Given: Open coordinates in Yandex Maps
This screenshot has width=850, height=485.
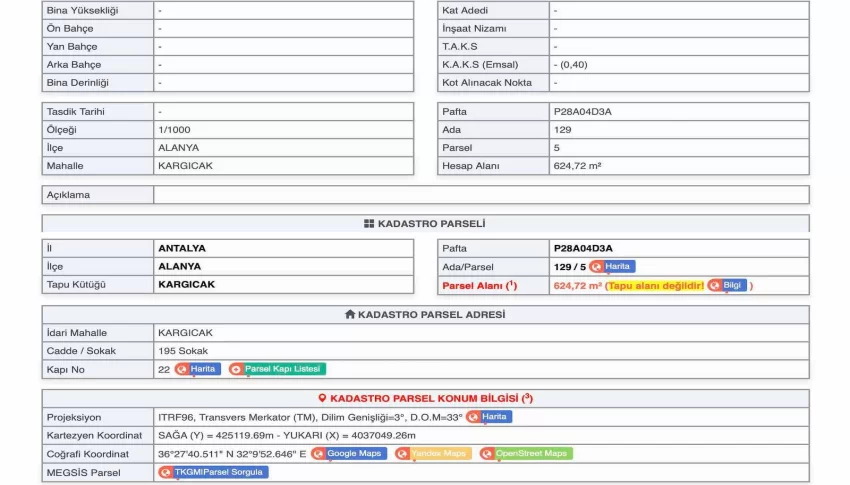Looking at the screenshot, I should (432, 453).
